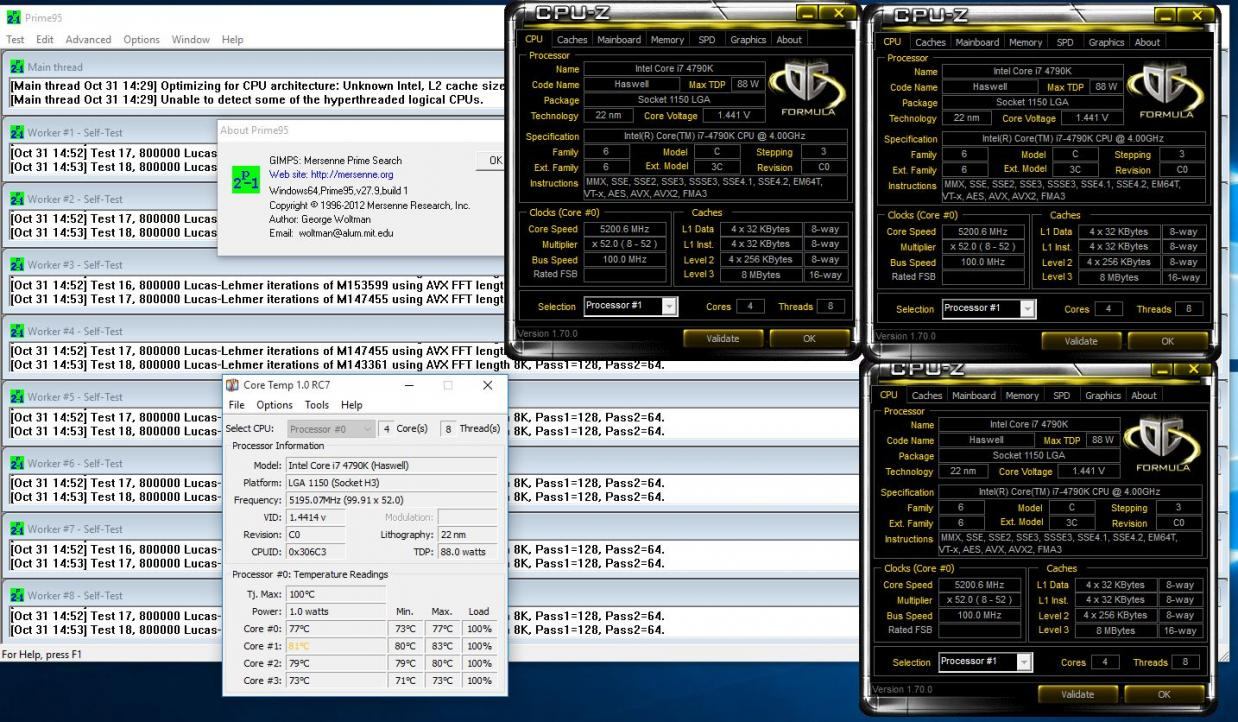
Task: Click OK in the lower-right CPU-Z window
Action: coord(1163,694)
